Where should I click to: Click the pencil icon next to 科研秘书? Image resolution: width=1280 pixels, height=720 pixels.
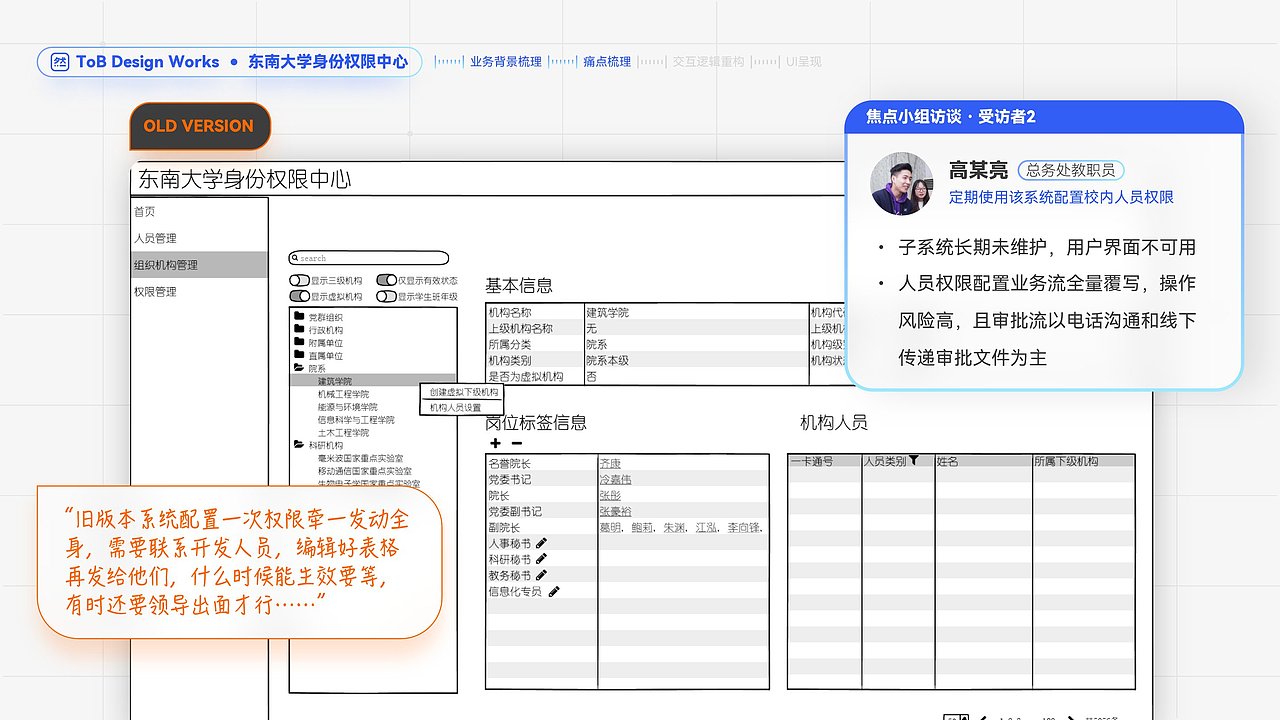542,559
